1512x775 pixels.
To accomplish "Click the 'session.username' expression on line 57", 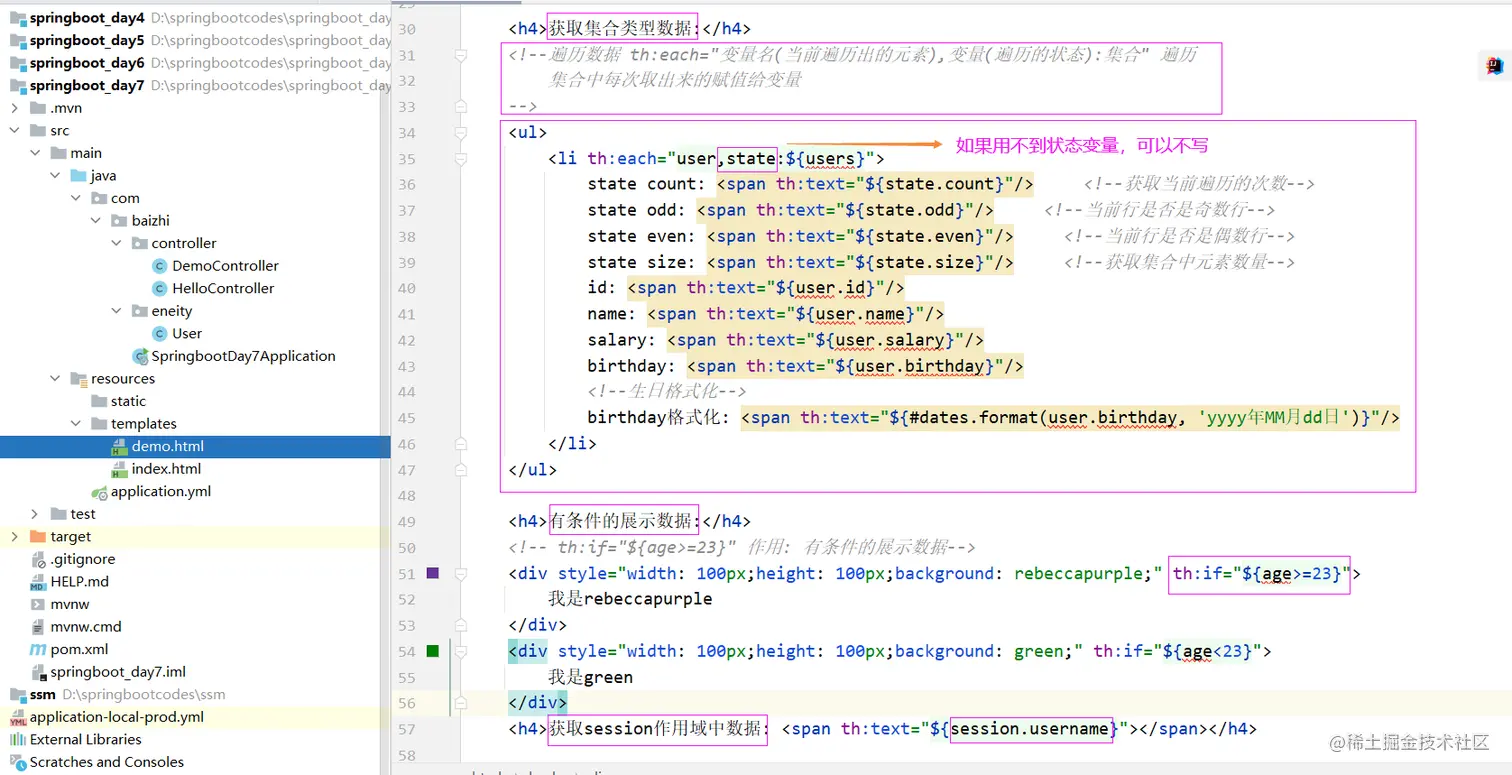I will [1030, 729].
